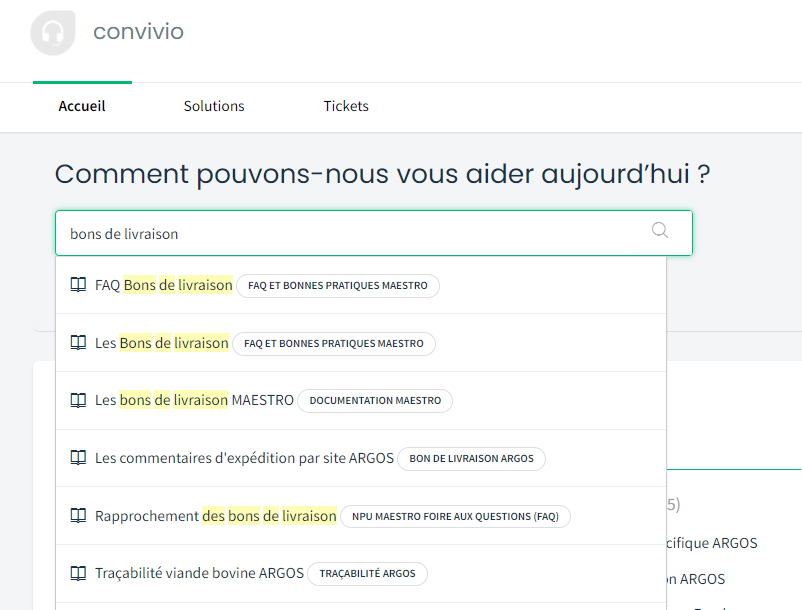This screenshot has width=802, height=610.
Task: Open the Les Bons de livraison article
Action: point(162,343)
